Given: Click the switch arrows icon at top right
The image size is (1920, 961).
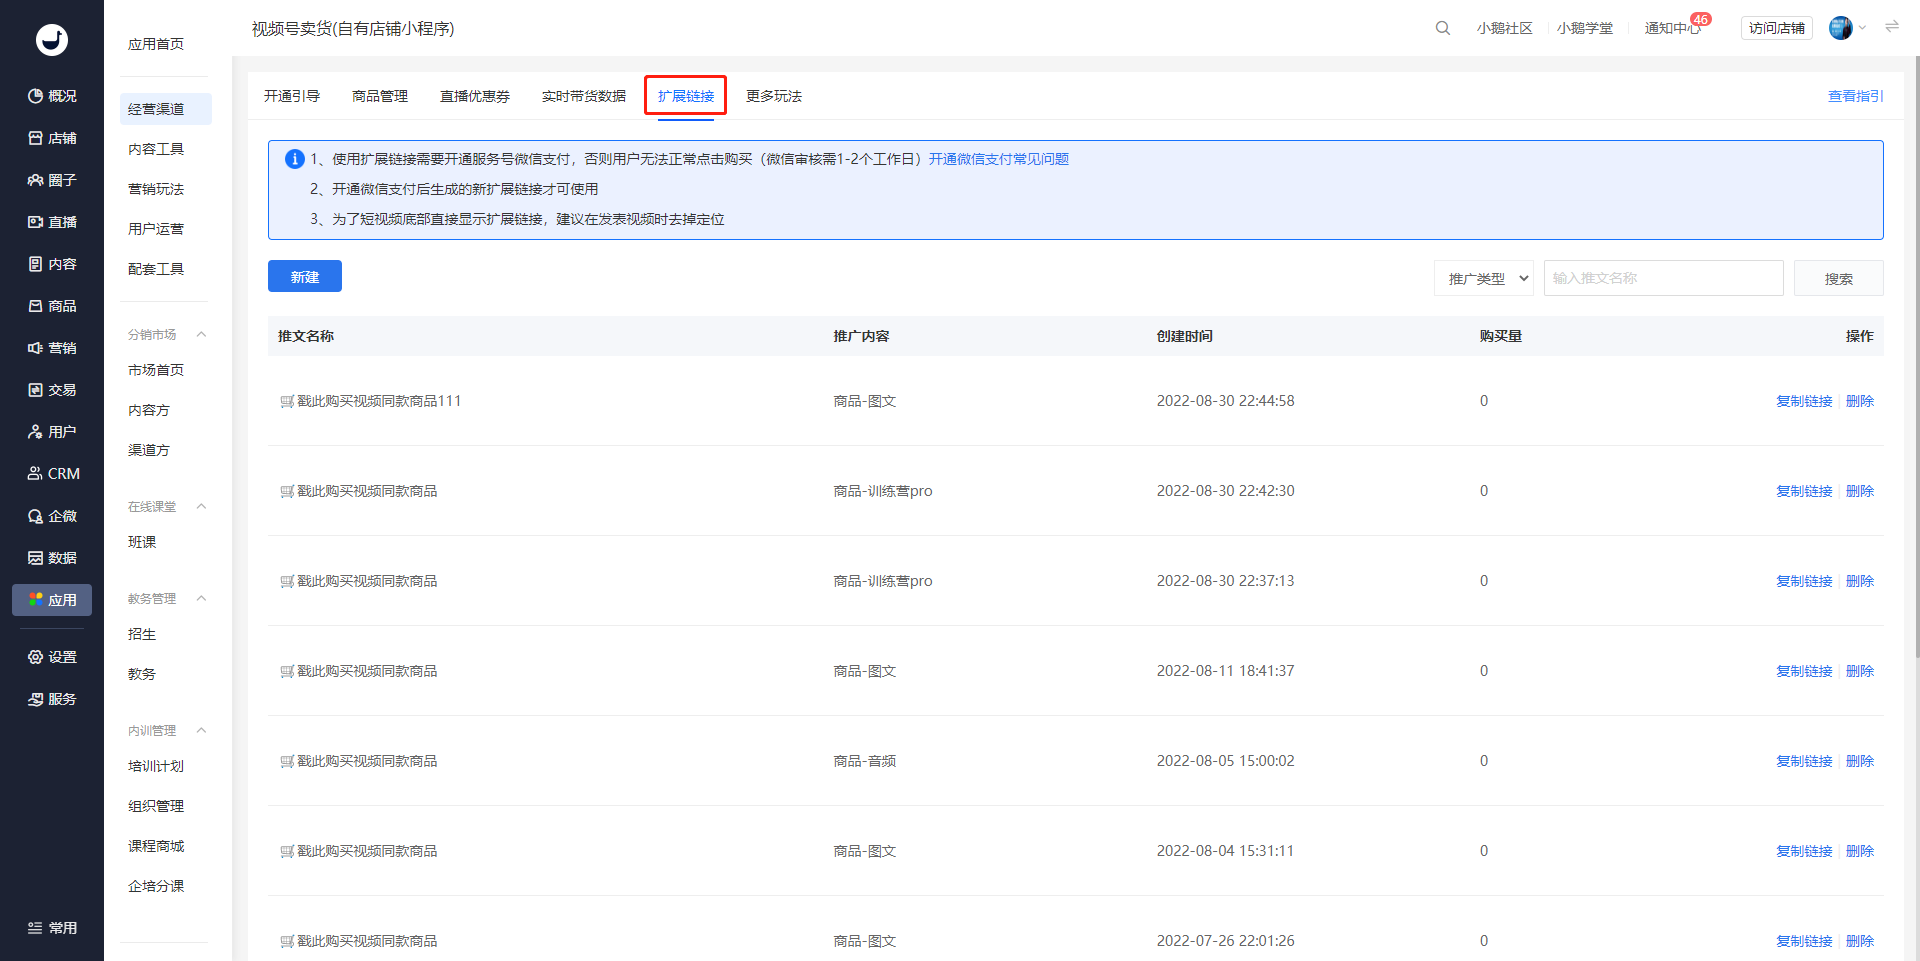Looking at the screenshot, I should coord(1892,27).
